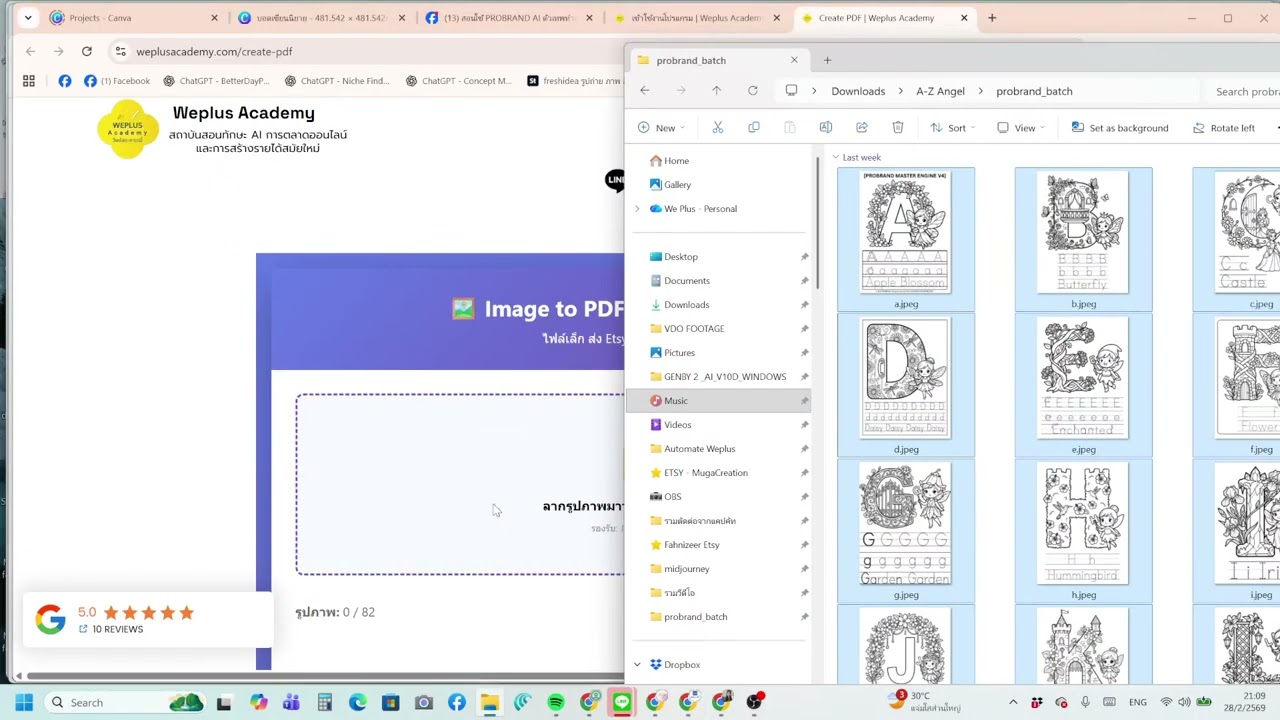Go back in the Chrome browser
The width and height of the screenshot is (1280, 720).
click(x=30, y=51)
